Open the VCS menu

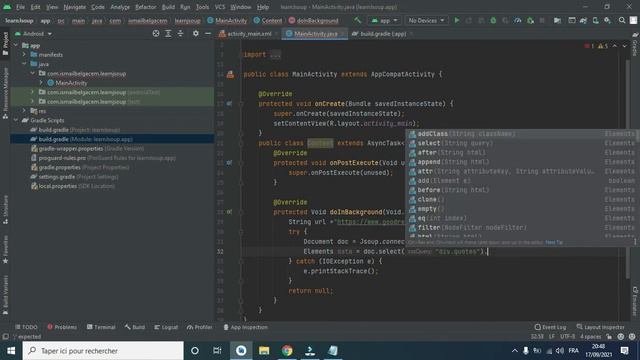pyautogui.click(x=220, y=7)
